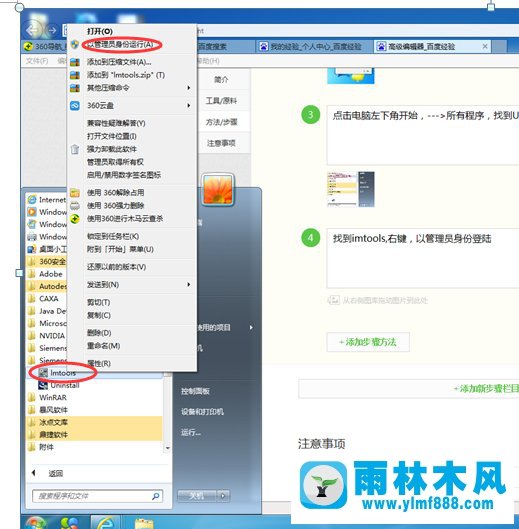Click the user account flower picture
Screen dimensions: 519x529
tap(218, 189)
